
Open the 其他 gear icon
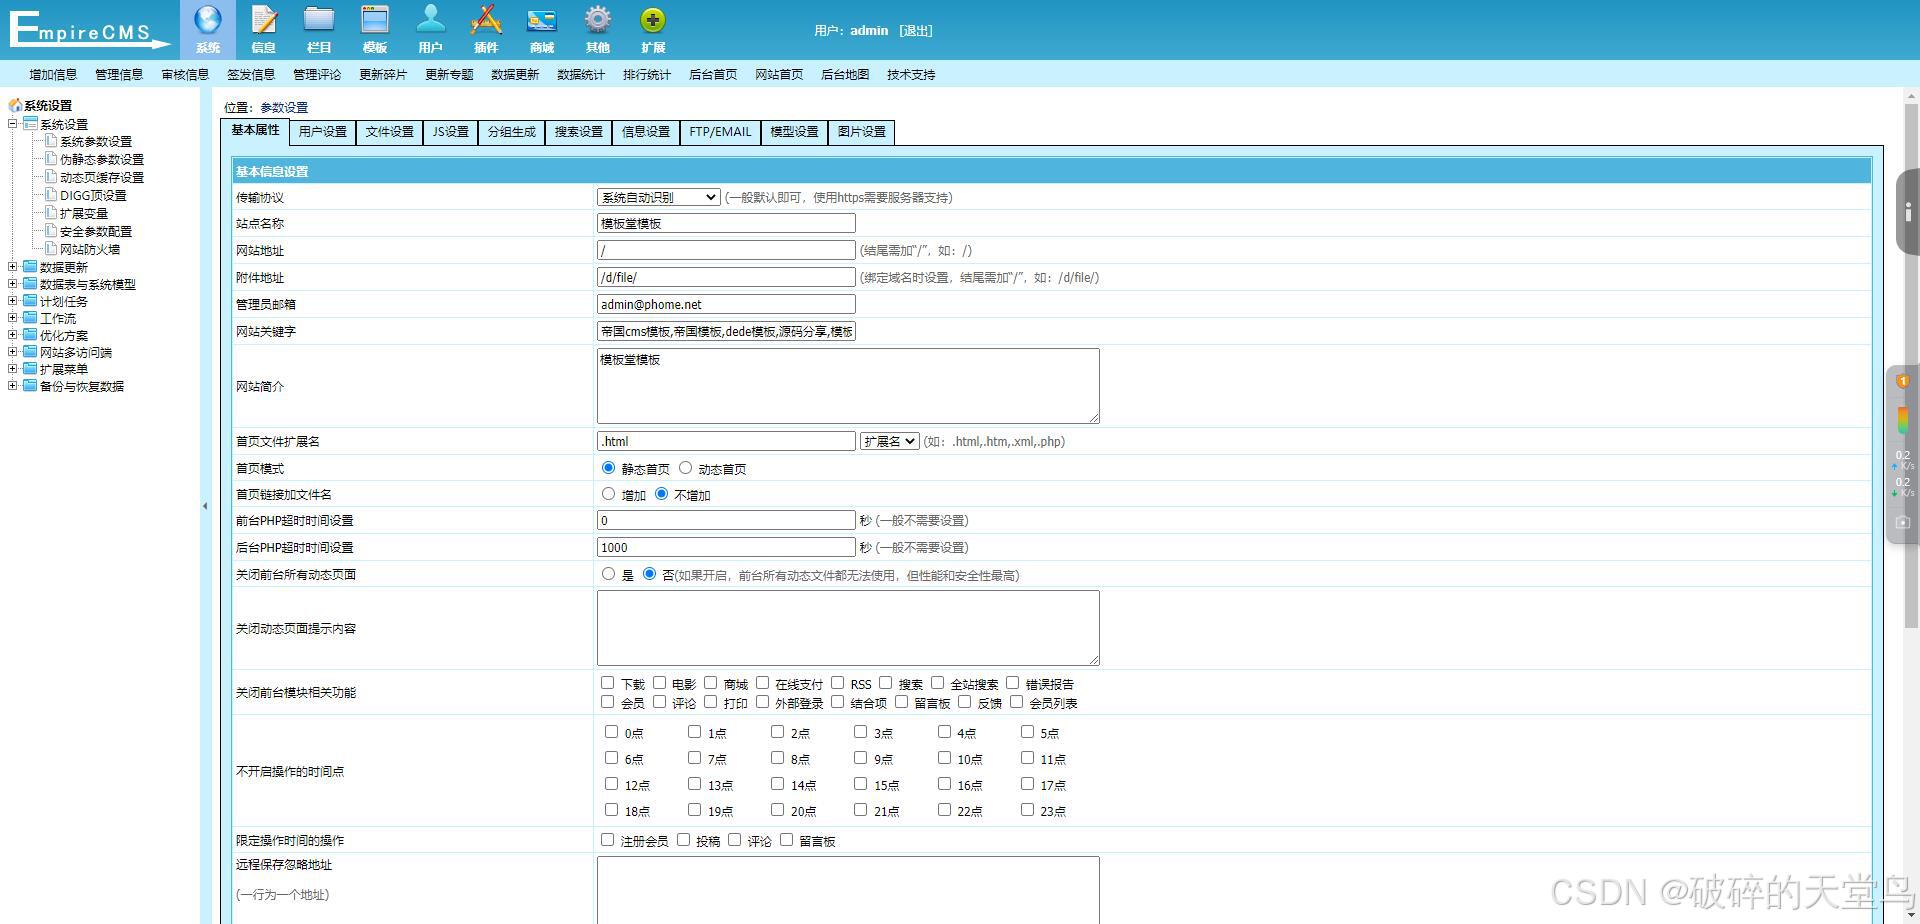click(x=598, y=29)
